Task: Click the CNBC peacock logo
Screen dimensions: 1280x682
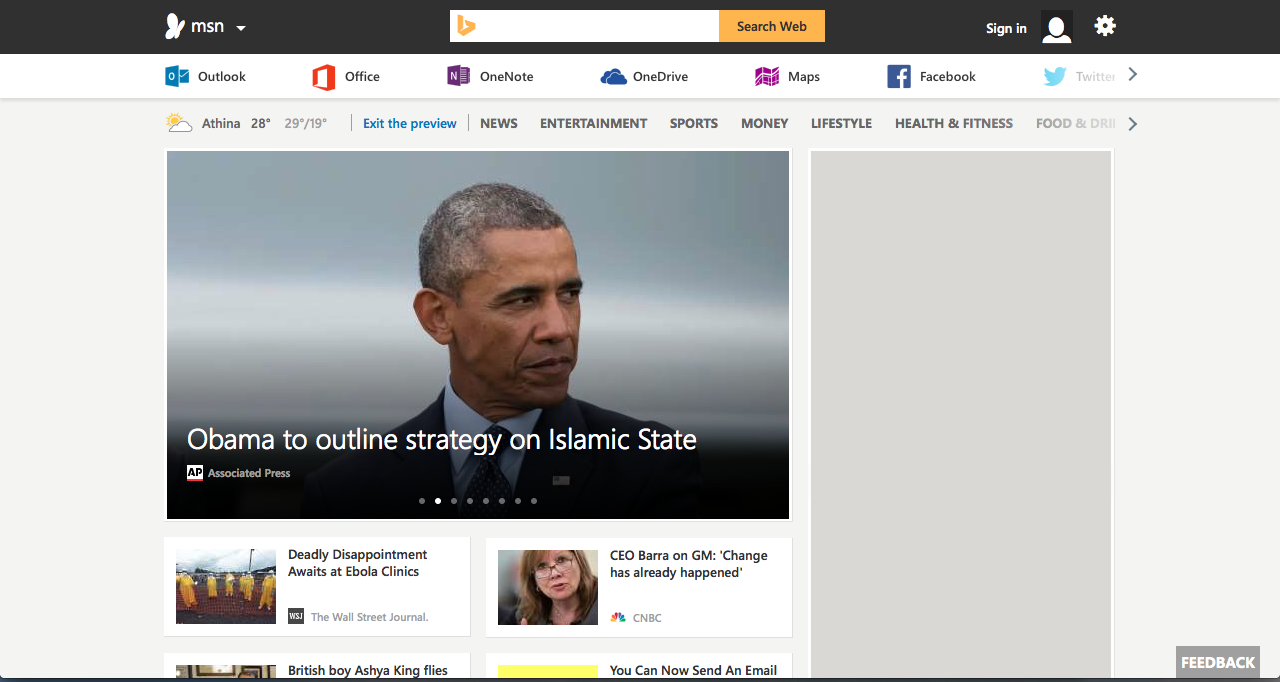Action: [618, 617]
